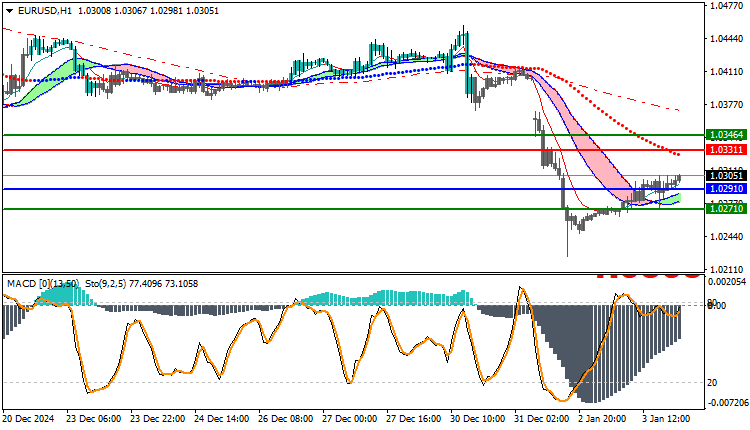Select the 27 Dec 00:00 time axis label
750x430 pixels.
point(350,419)
